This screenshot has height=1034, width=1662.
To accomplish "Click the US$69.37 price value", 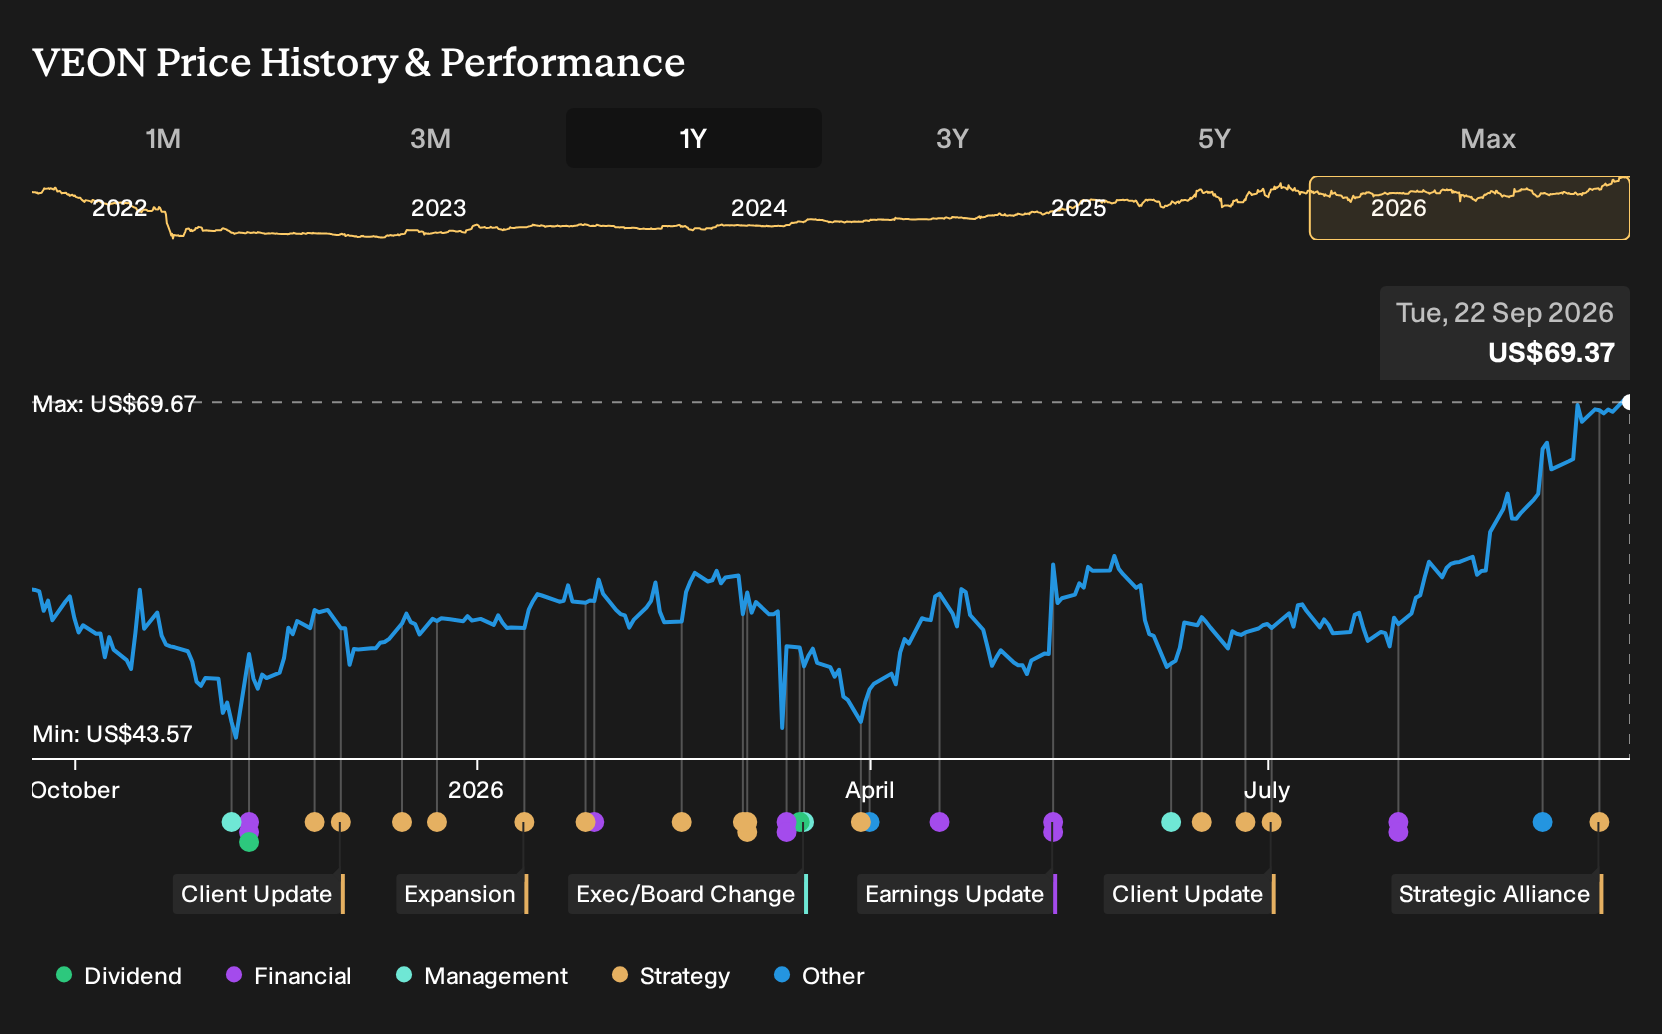I will pos(1551,353).
